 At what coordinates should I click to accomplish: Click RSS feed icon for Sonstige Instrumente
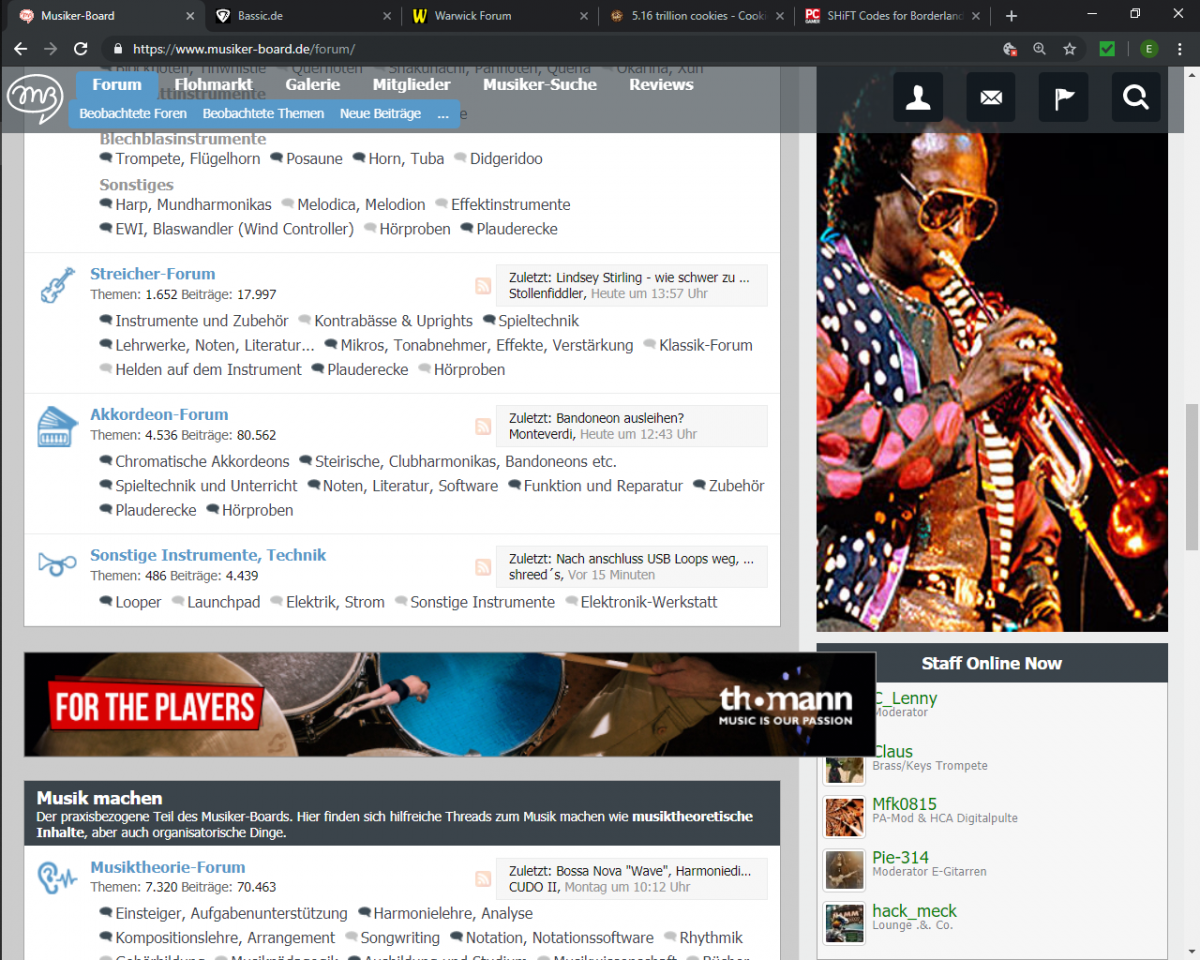coord(483,567)
